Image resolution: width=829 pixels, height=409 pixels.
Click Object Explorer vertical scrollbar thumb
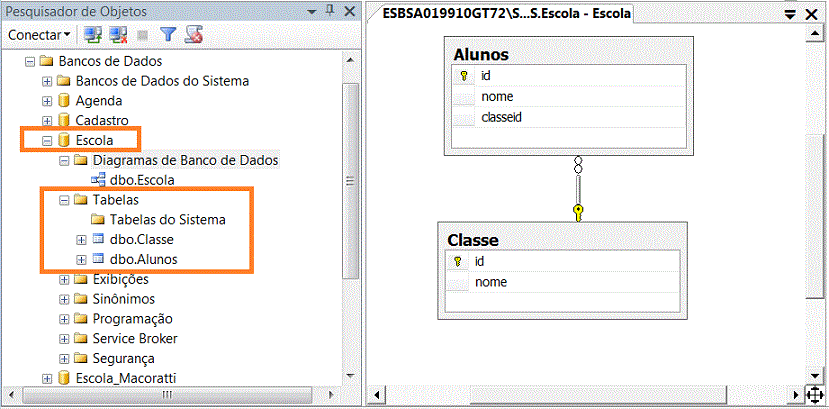[x=350, y=182]
